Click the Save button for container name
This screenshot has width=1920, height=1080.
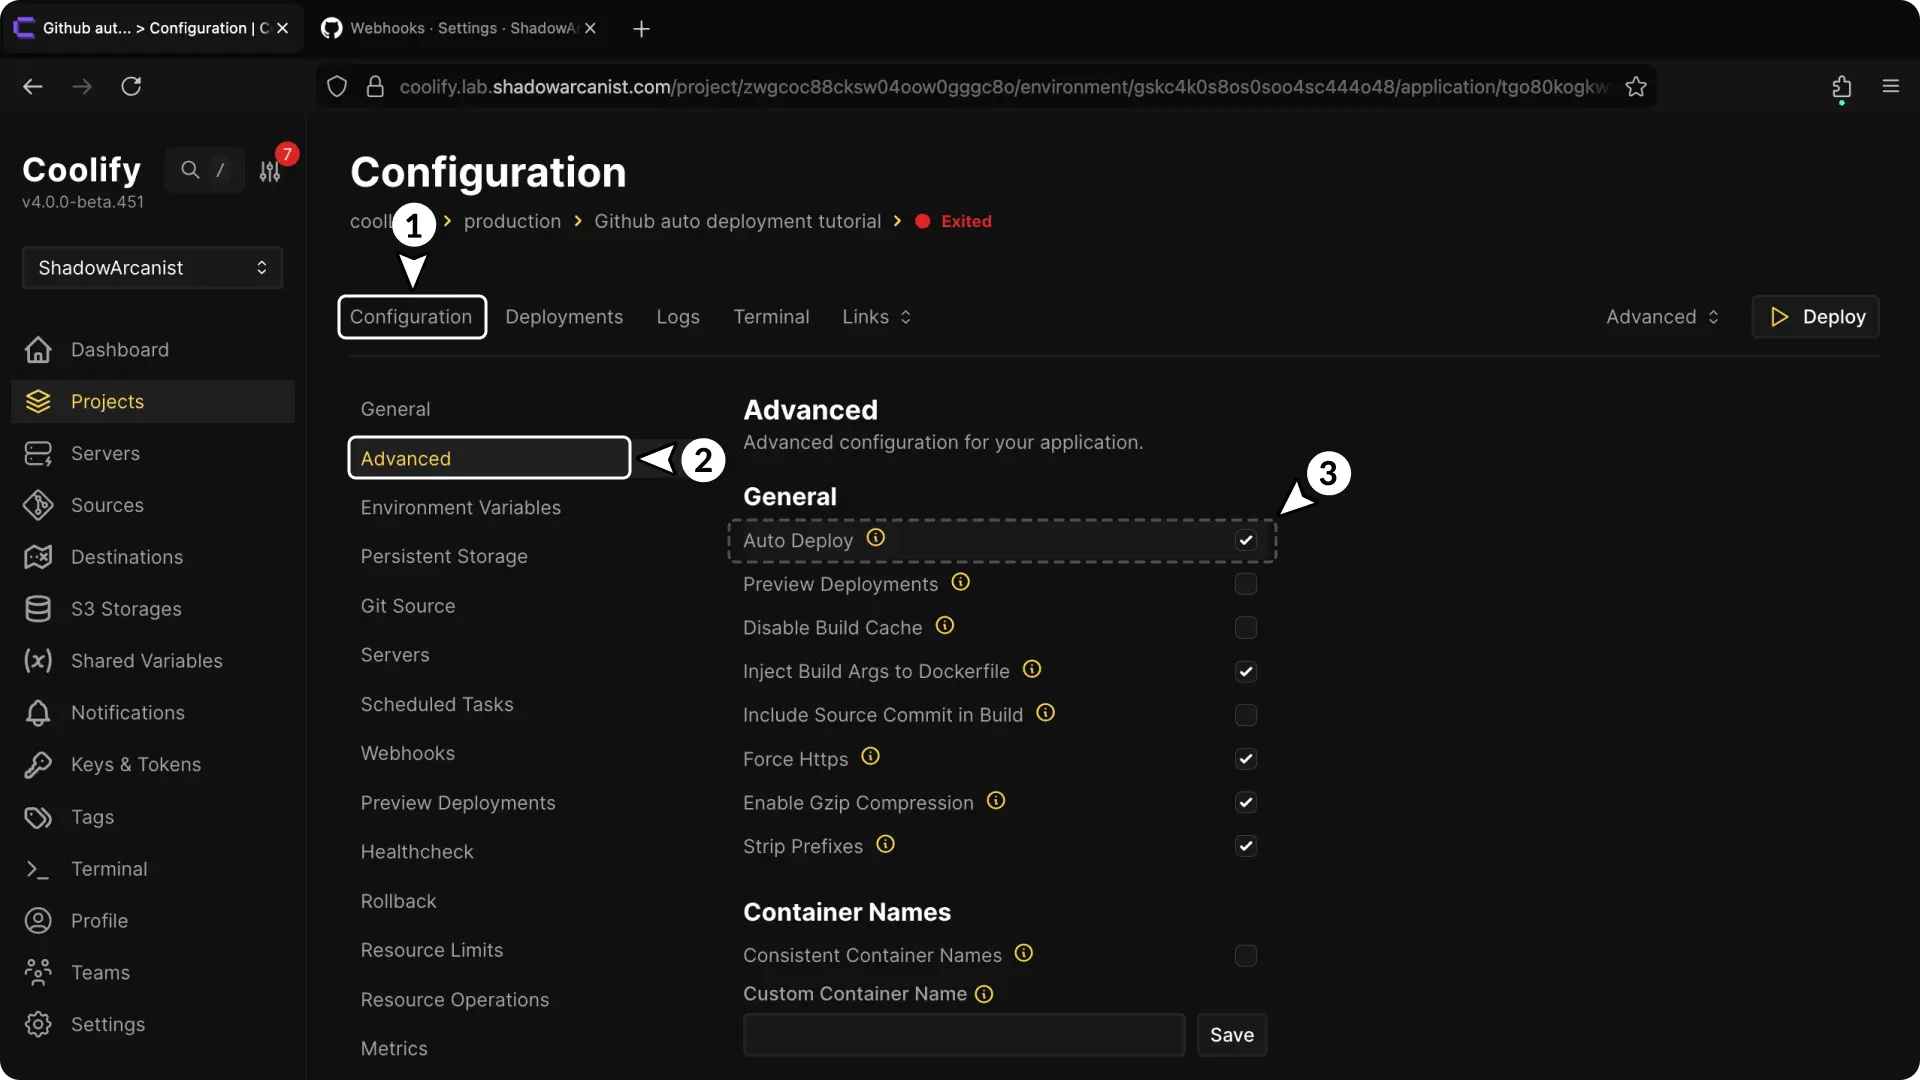pyautogui.click(x=1231, y=1035)
